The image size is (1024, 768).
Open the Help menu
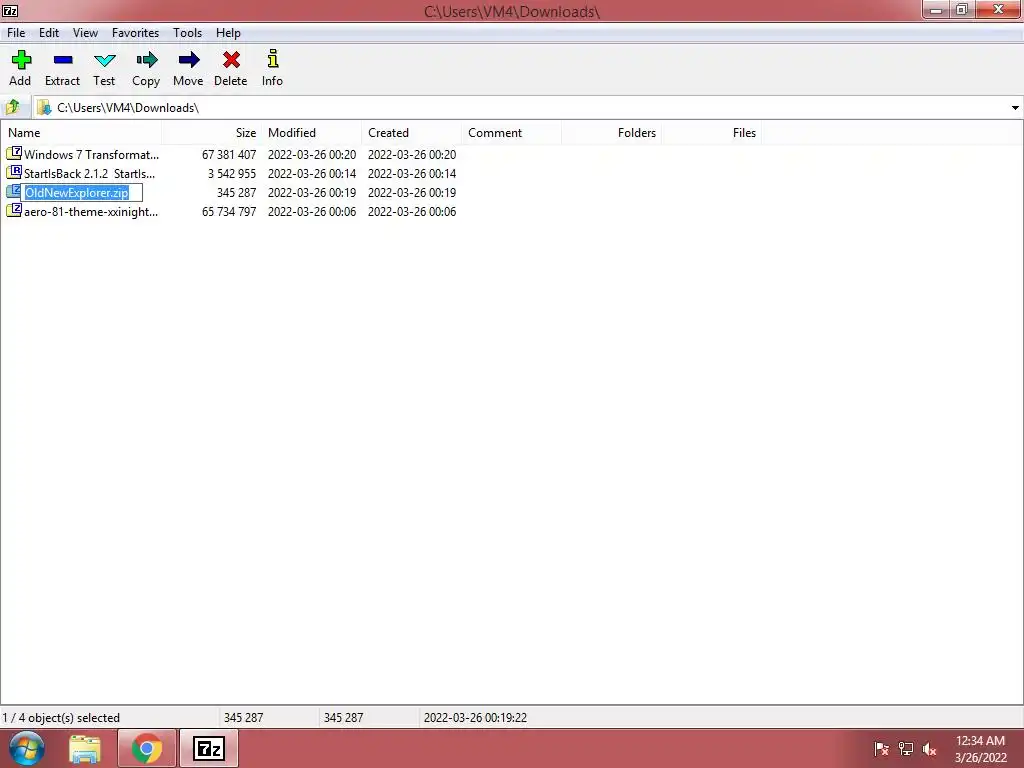(x=229, y=33)
